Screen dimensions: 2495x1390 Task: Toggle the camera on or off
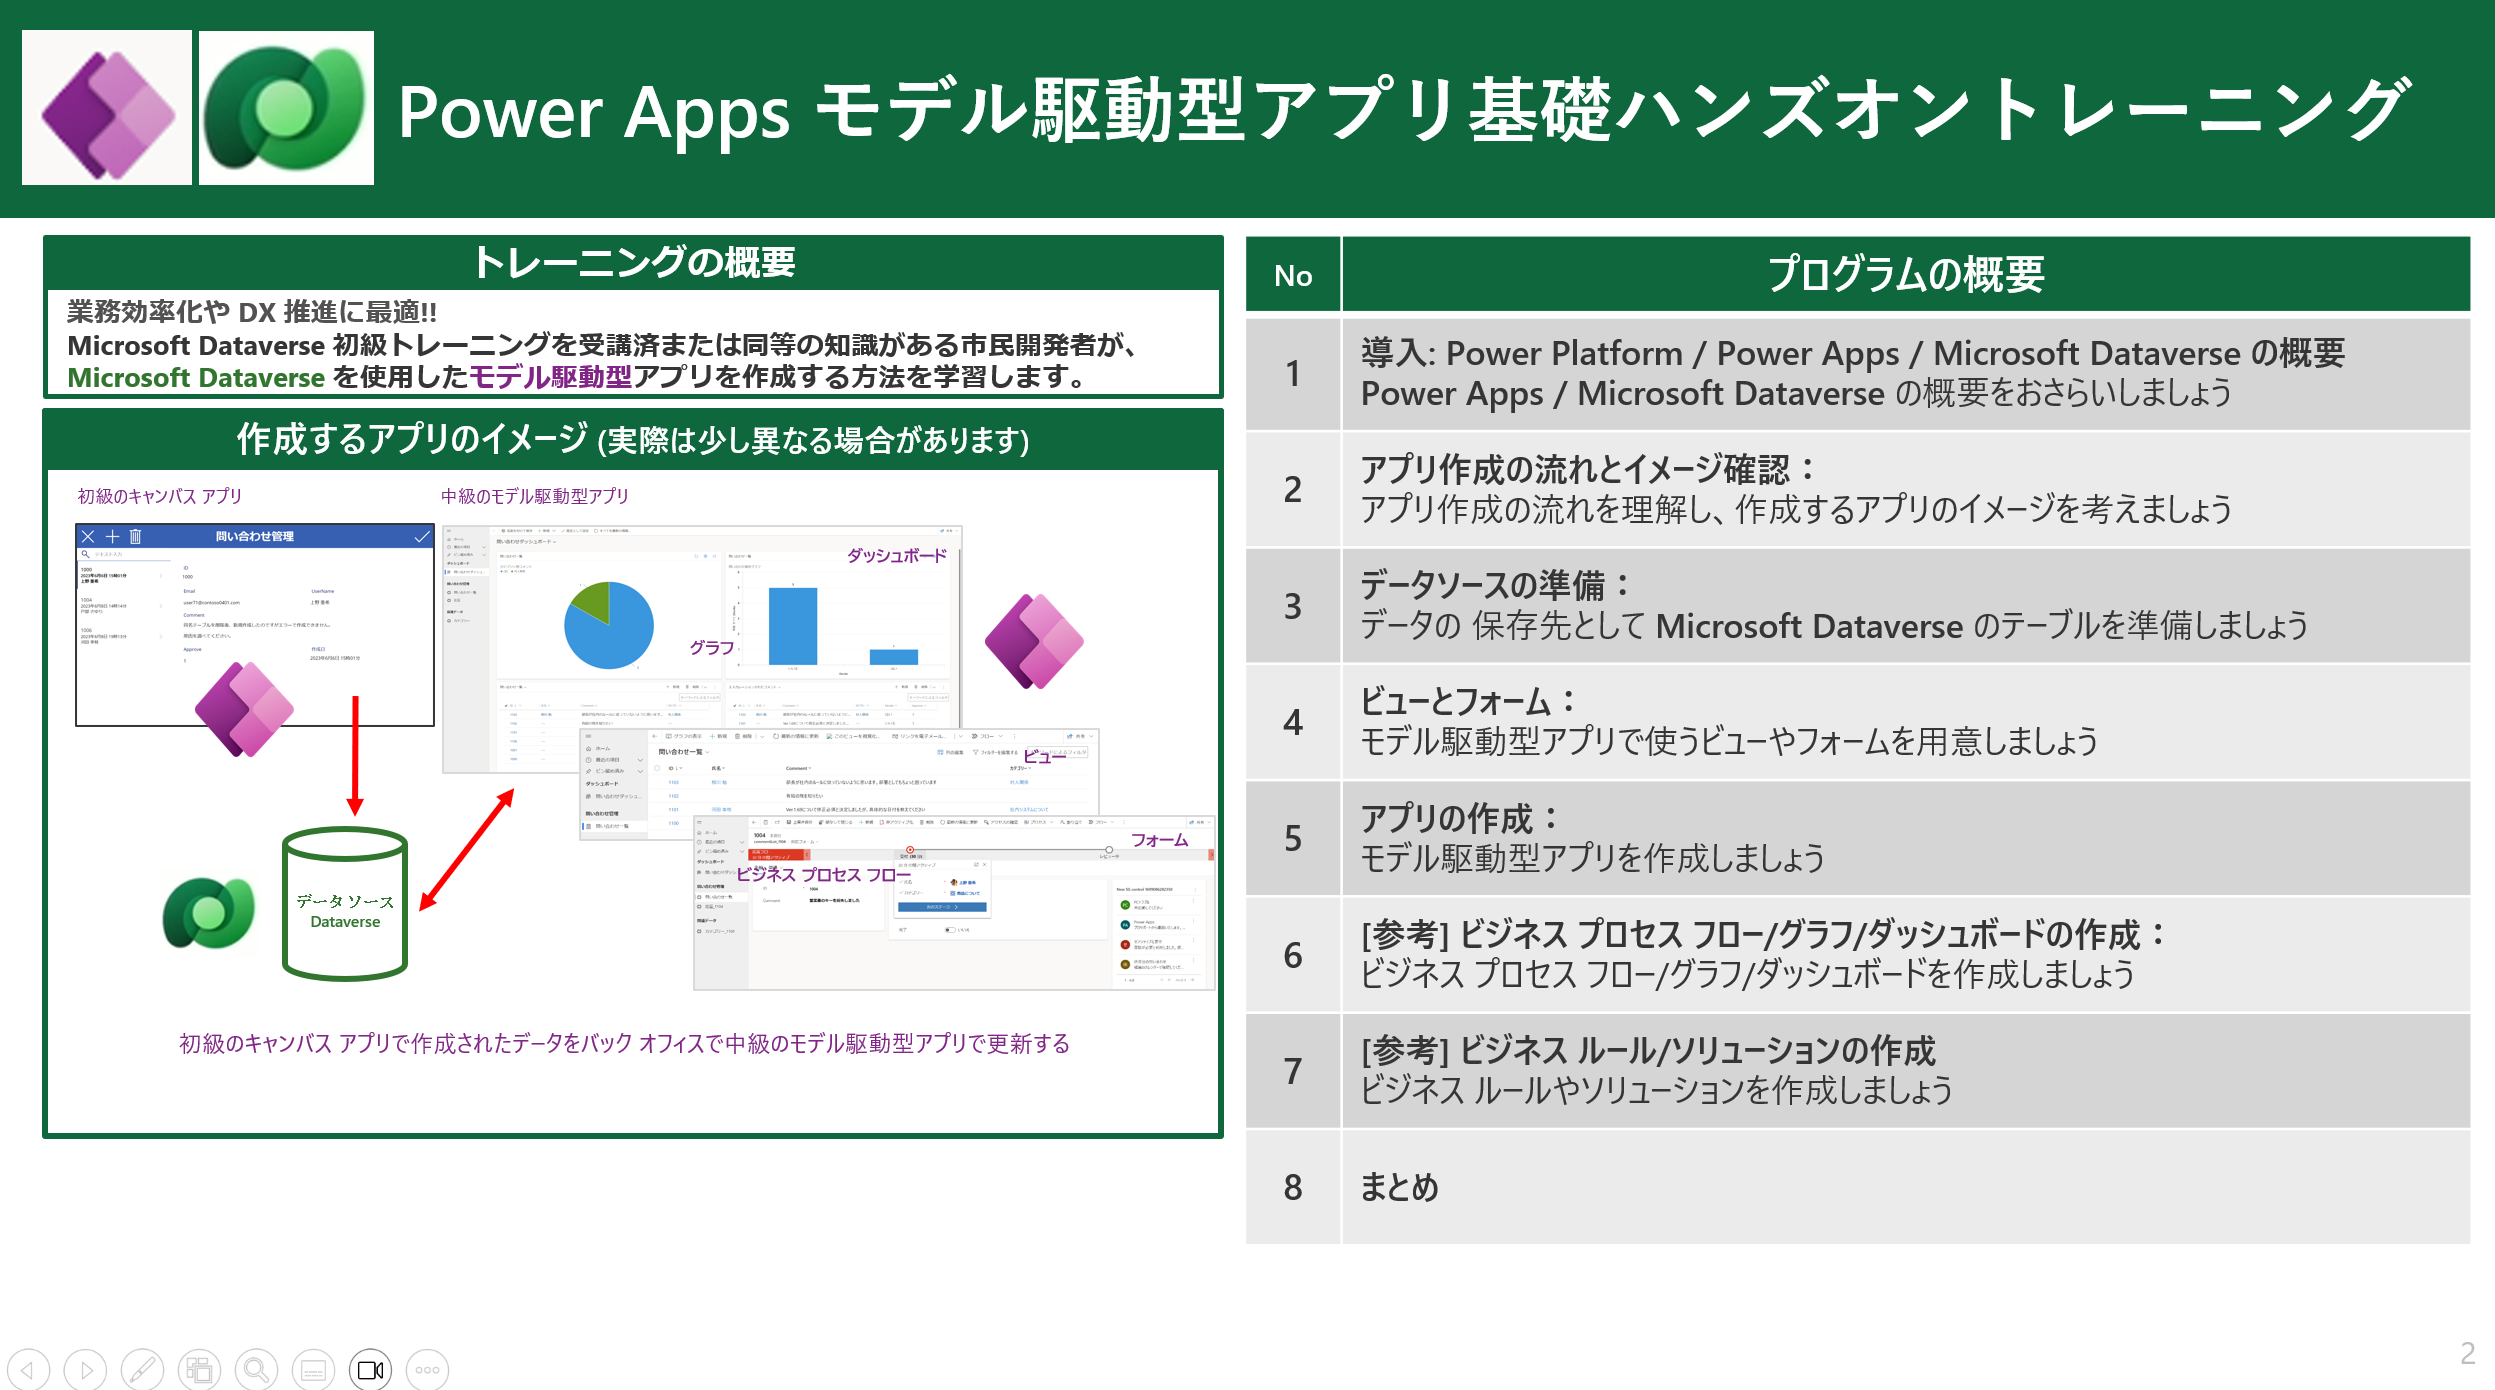(370, 1370)
